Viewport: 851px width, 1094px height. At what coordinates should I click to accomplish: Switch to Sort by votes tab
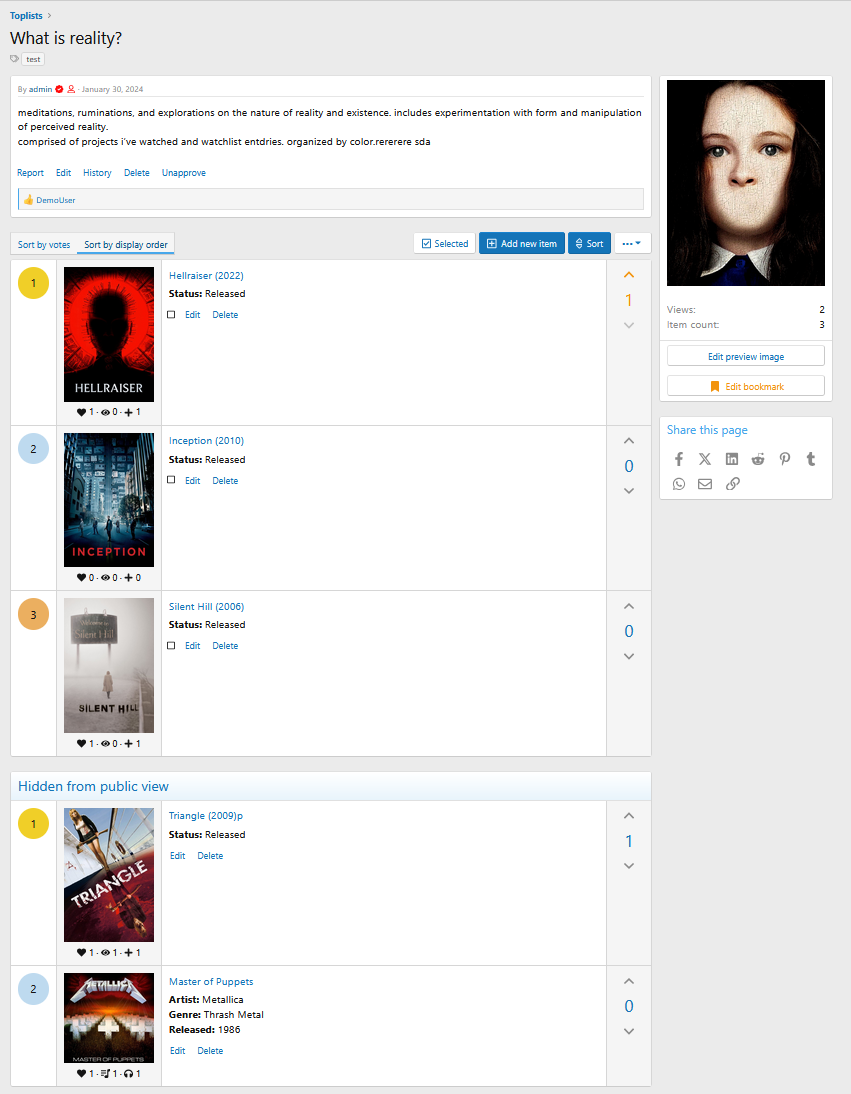click(44, 245)
